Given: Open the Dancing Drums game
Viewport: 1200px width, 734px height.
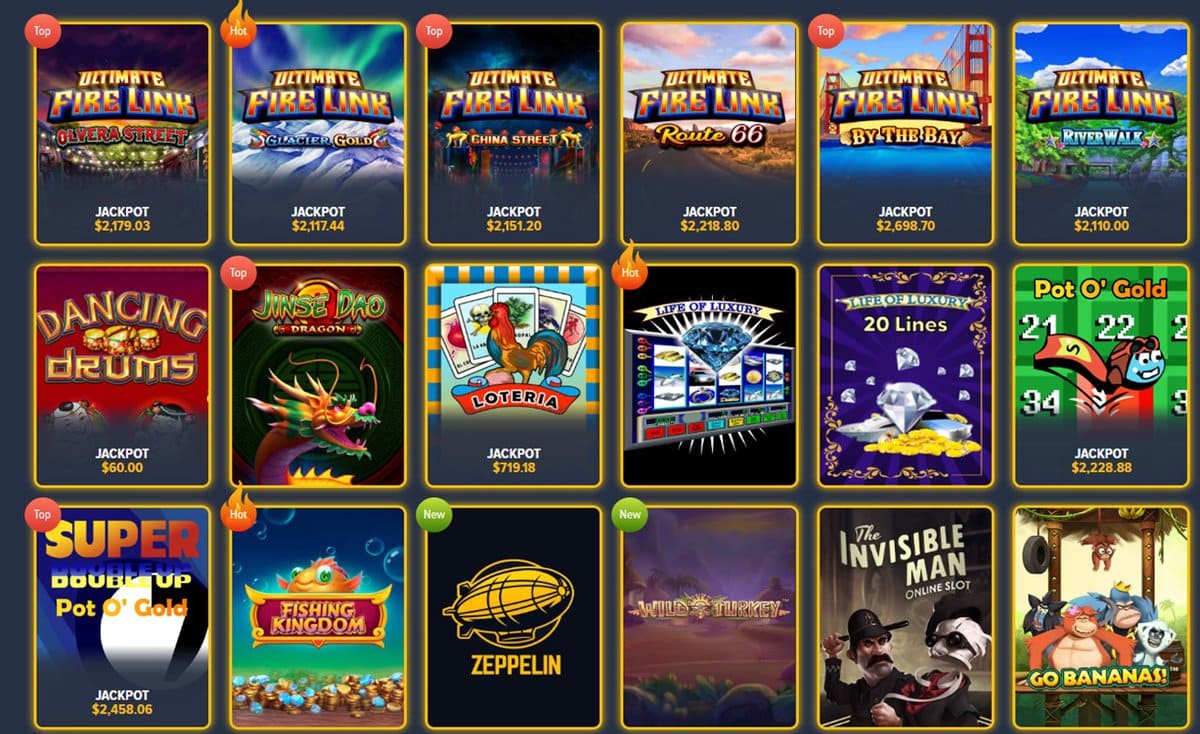Looking at the screenshot, I should 122,376.
